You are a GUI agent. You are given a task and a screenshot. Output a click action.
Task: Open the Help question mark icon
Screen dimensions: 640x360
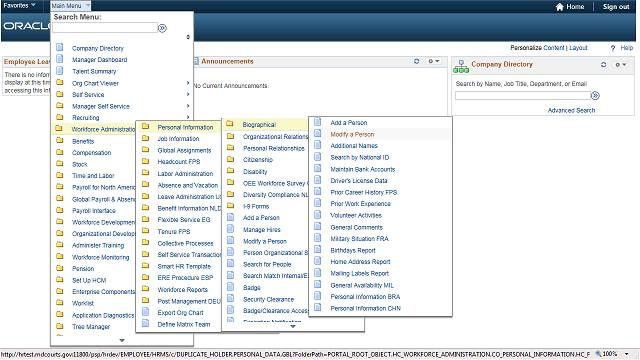point(613,48)
